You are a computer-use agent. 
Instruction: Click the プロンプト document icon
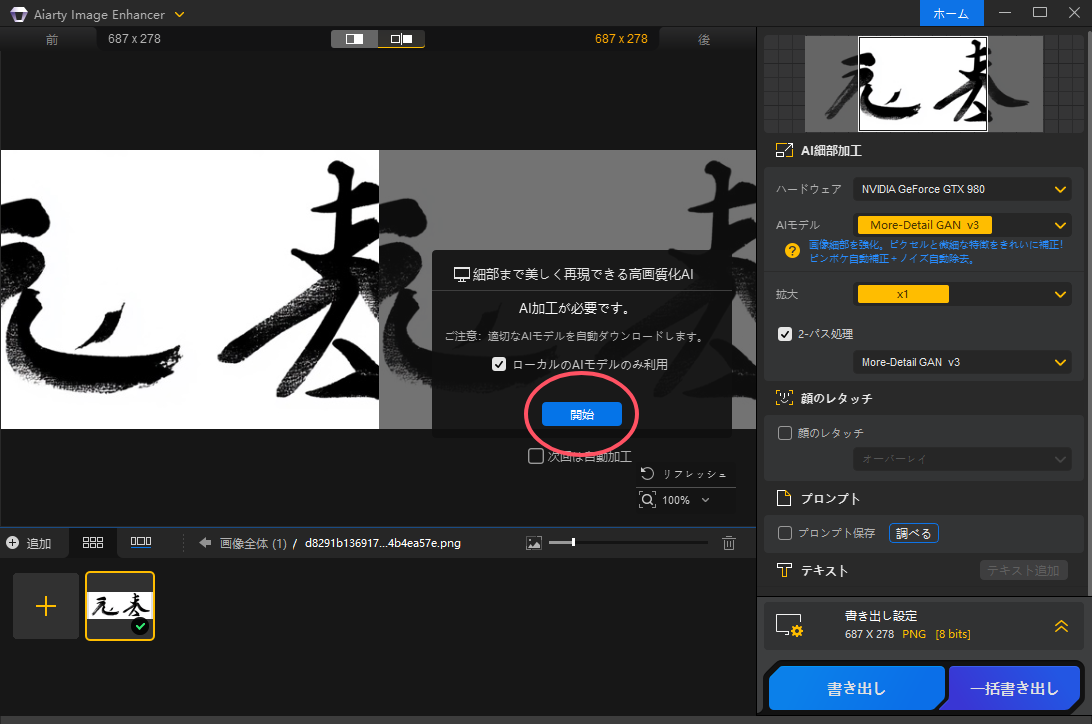(x=784, y=498)
